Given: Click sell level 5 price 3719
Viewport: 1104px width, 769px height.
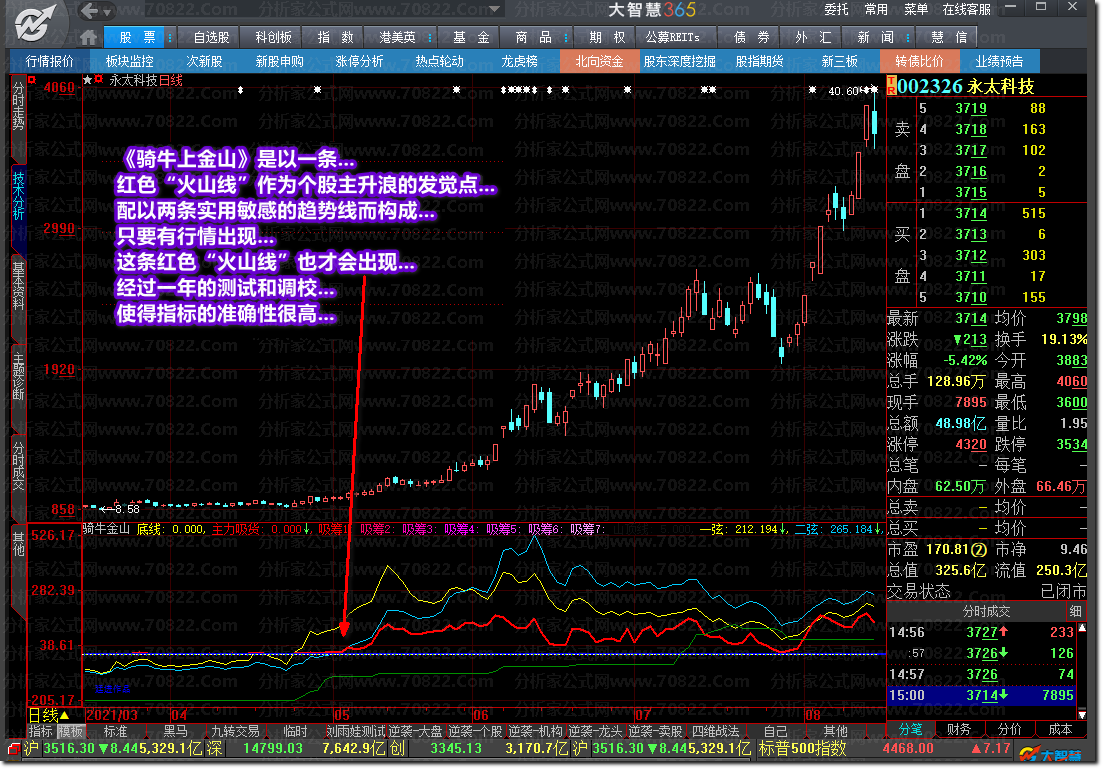Looking at the screenshot, I should [971, 108].
